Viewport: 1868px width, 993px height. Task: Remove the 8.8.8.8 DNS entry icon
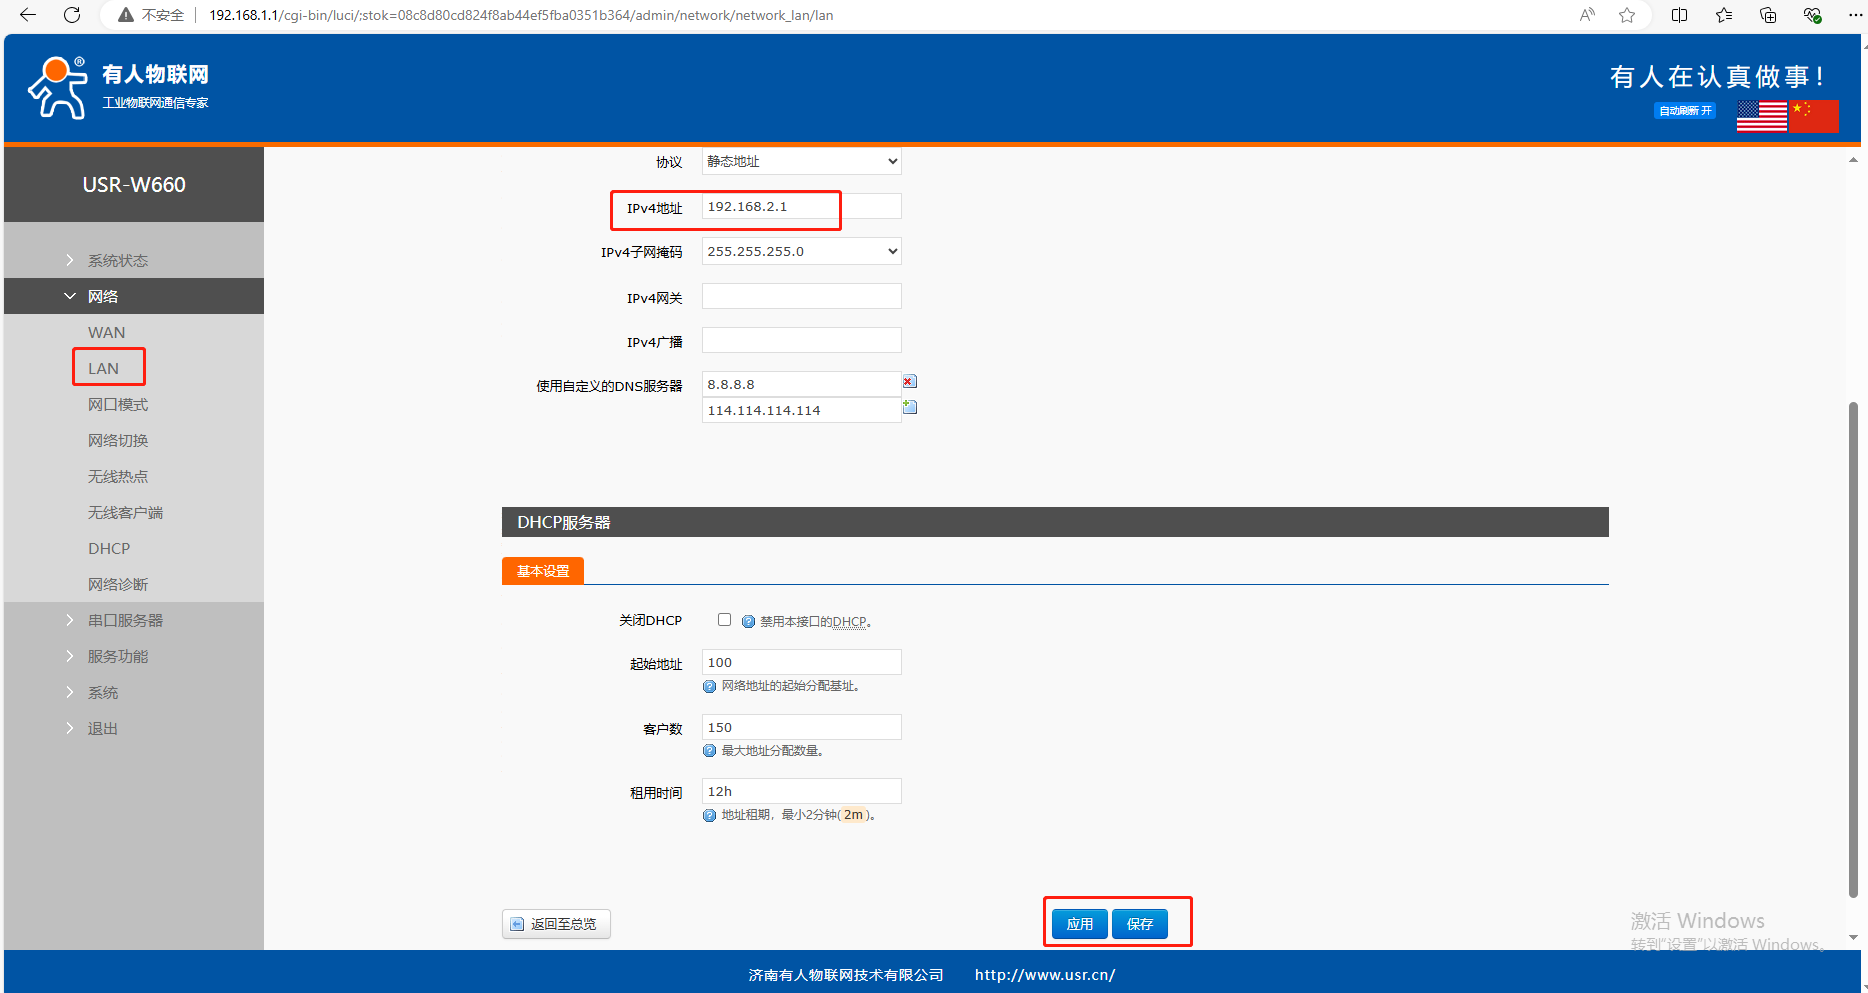point(909,382)
